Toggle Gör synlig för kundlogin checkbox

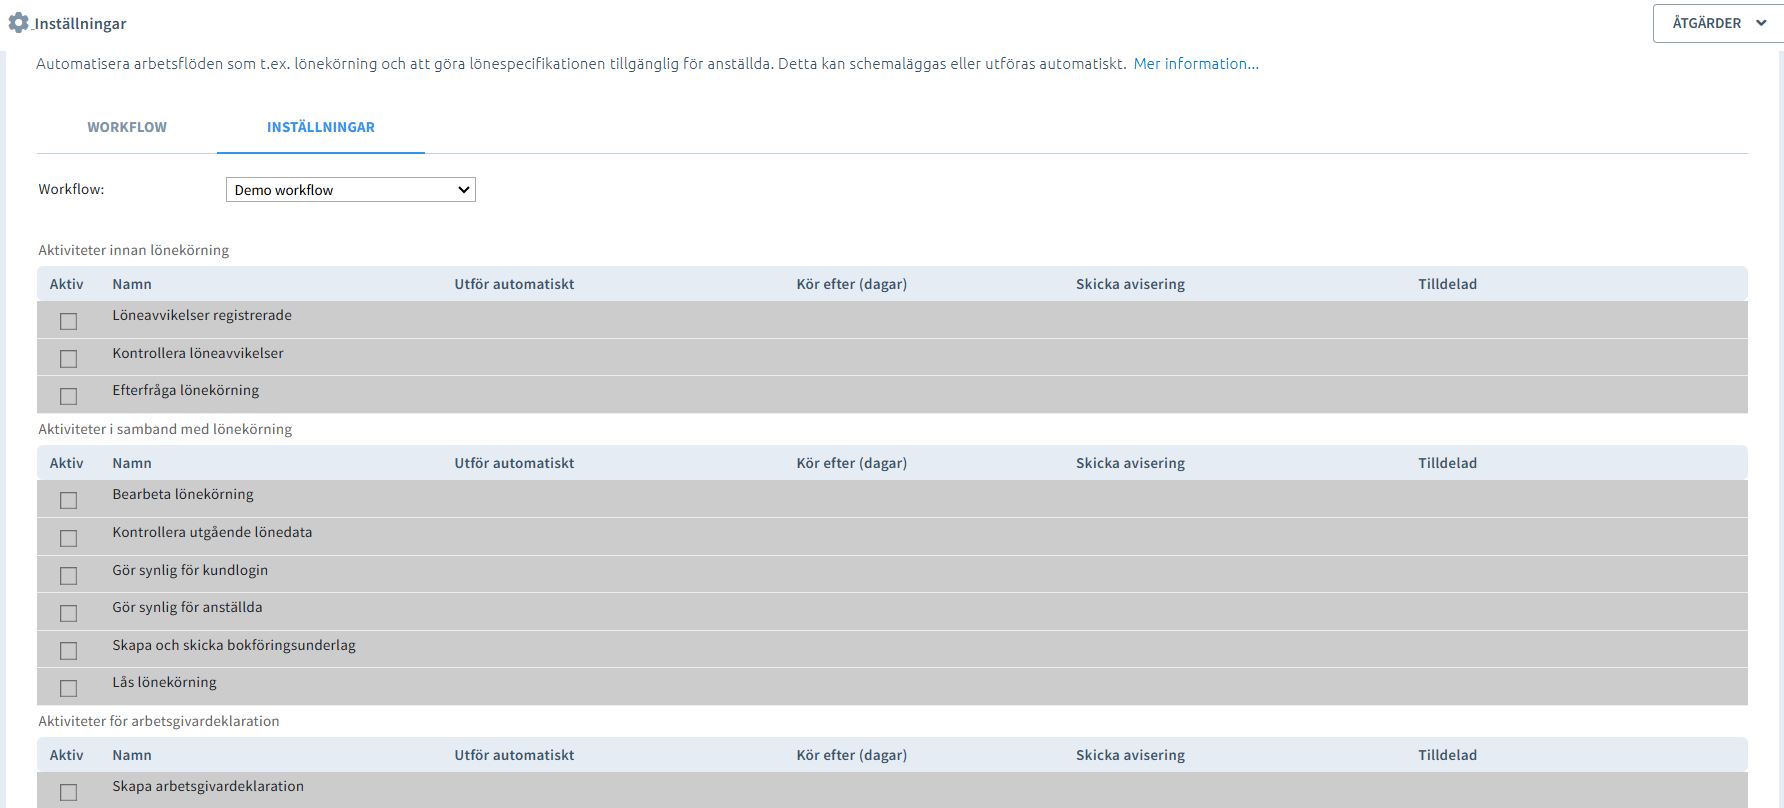68,575
